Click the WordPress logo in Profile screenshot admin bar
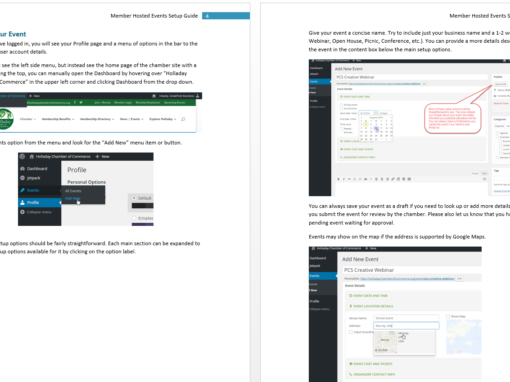 pos(22,156)
